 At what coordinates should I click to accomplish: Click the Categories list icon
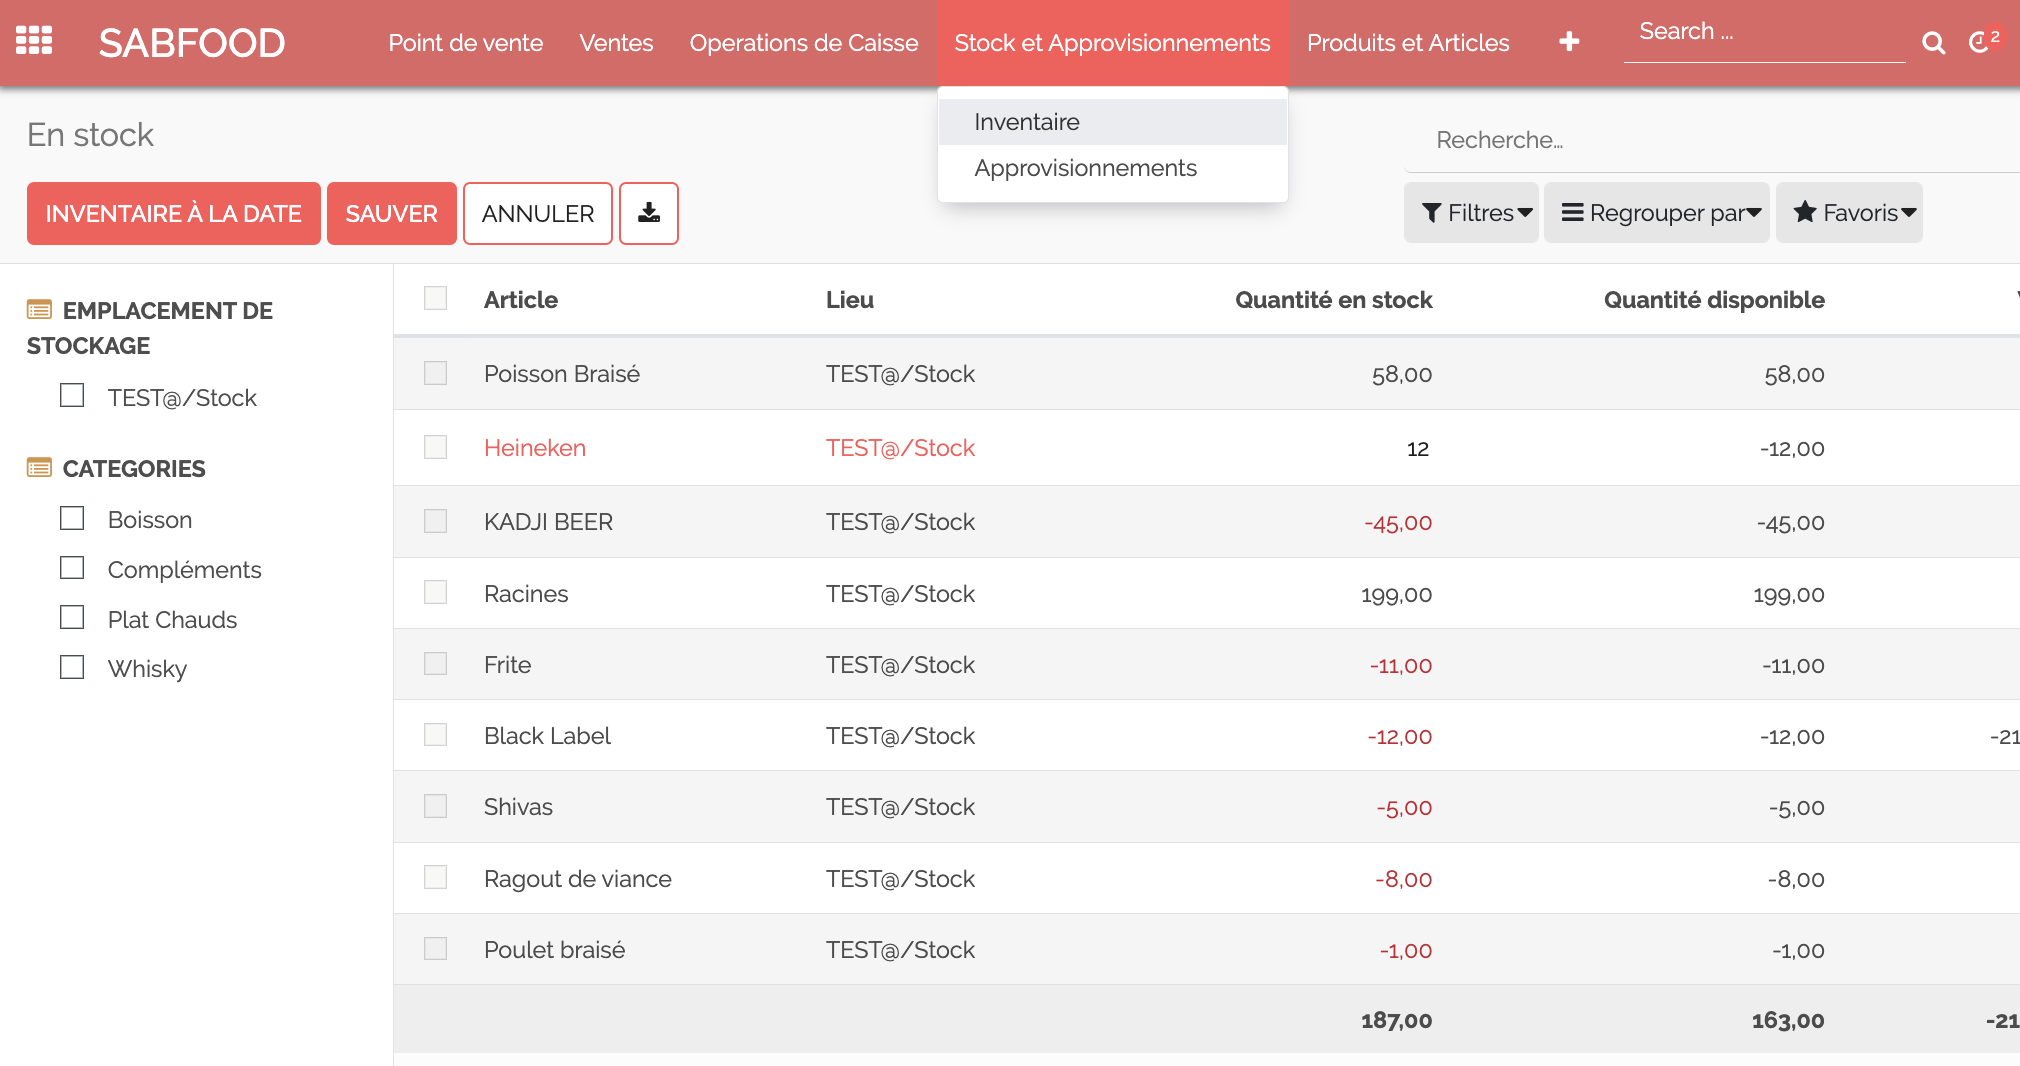[39, 468]
